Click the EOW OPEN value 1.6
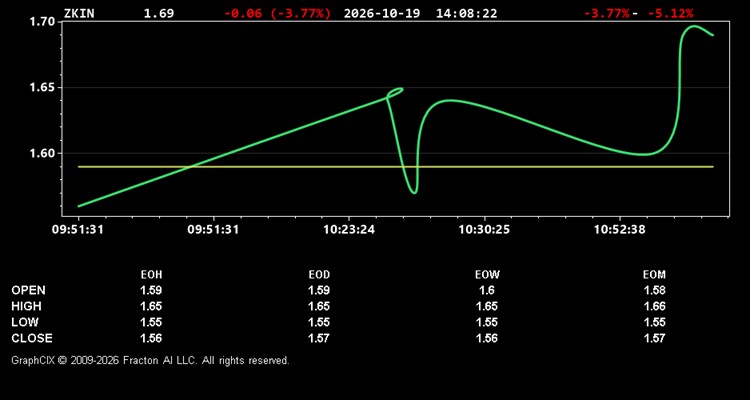Viewport: 750px width, 400px height. (x=487, y=290)
